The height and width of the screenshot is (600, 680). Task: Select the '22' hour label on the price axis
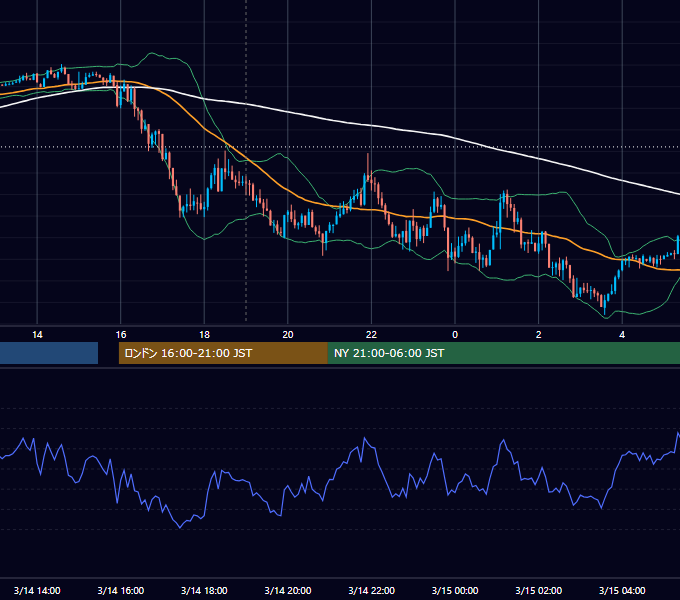[x=371, y=335]
